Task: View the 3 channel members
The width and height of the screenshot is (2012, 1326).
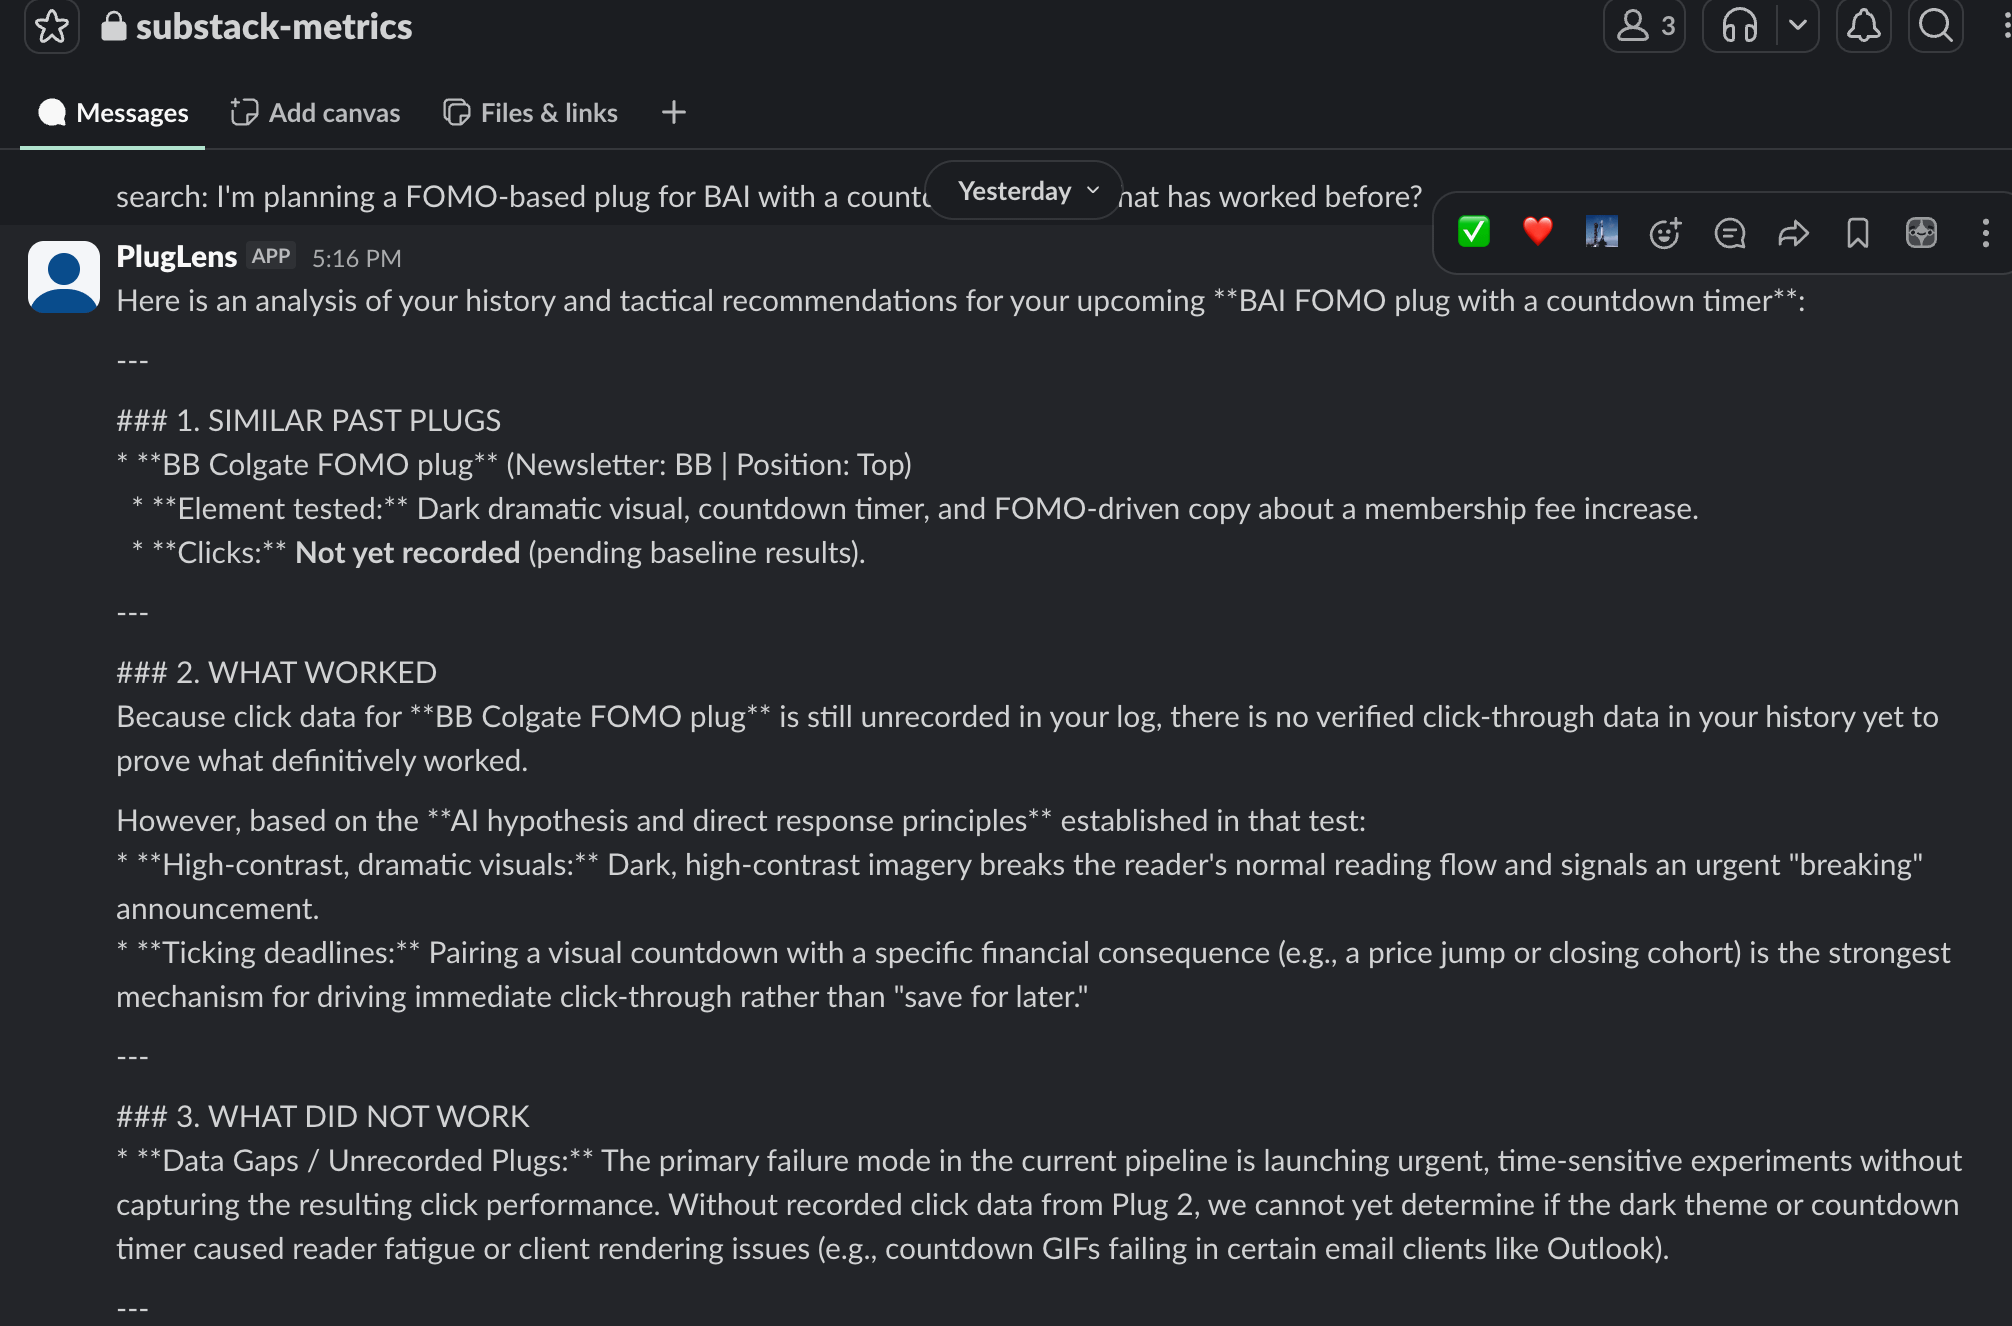Action: pos(1644,26)
